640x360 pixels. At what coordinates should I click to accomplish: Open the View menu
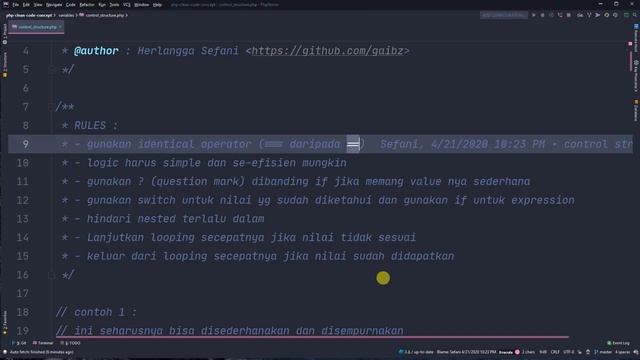(x=38, y=4)
